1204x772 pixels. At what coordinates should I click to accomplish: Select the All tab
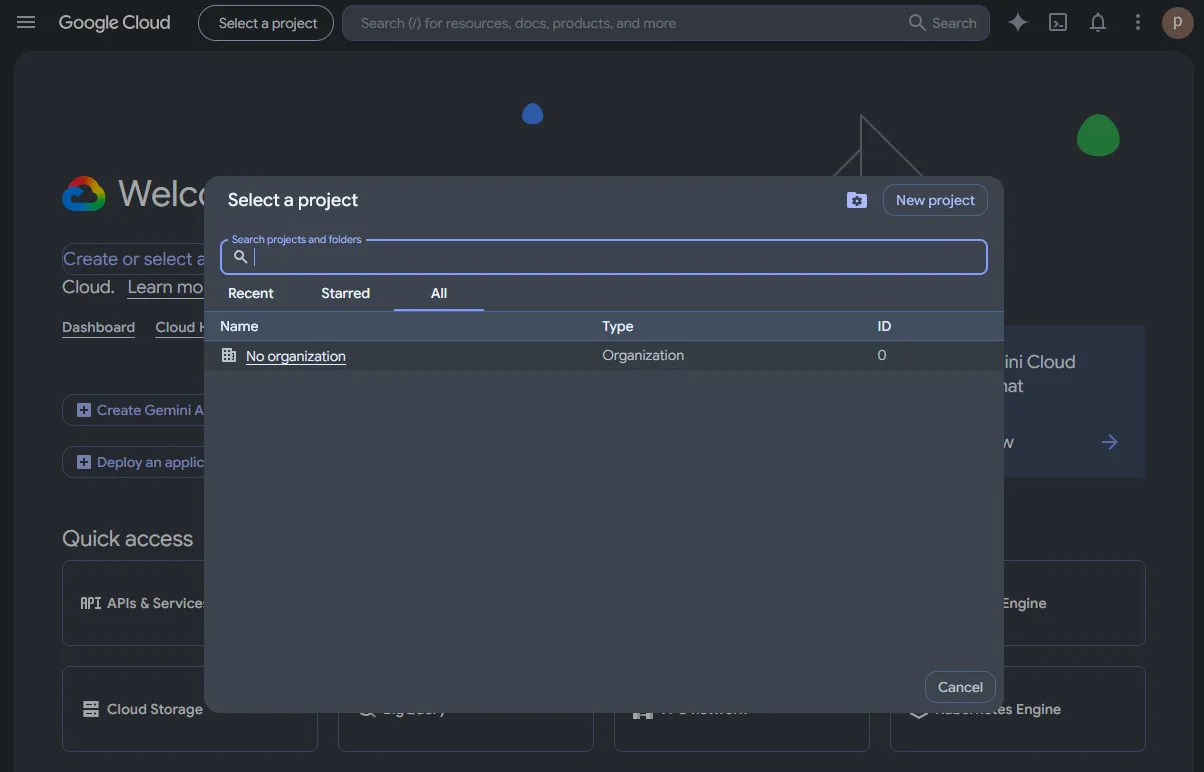click(x=439, y=293)
